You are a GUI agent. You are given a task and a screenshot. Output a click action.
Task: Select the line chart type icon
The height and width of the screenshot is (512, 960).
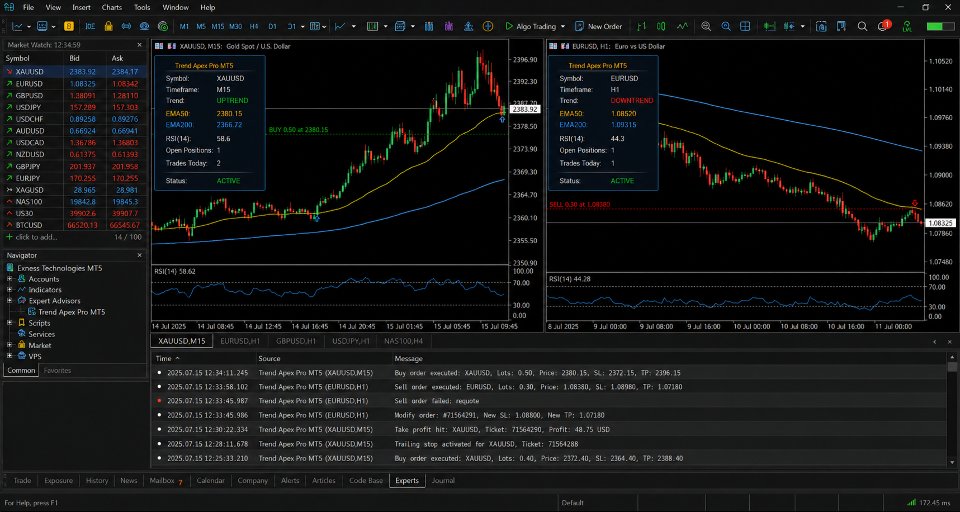tap(682, 26)
